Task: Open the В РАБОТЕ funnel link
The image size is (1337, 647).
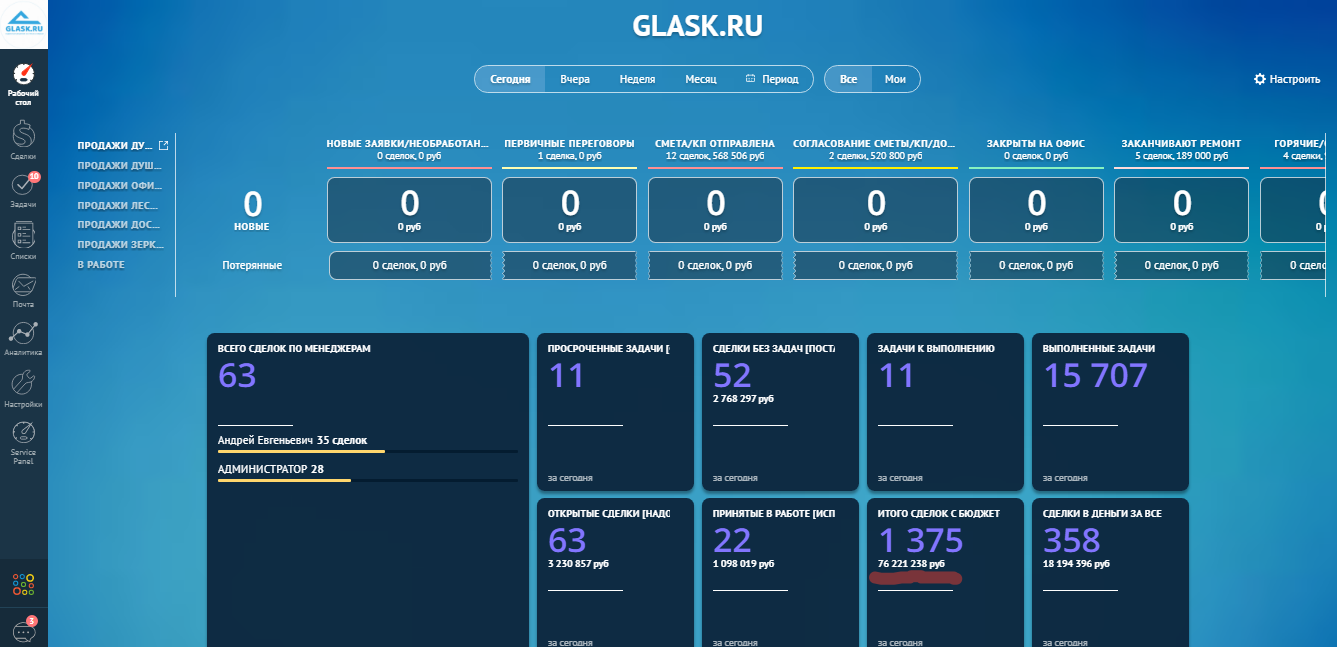Action: pyautogui.click(x=101, y=264)
